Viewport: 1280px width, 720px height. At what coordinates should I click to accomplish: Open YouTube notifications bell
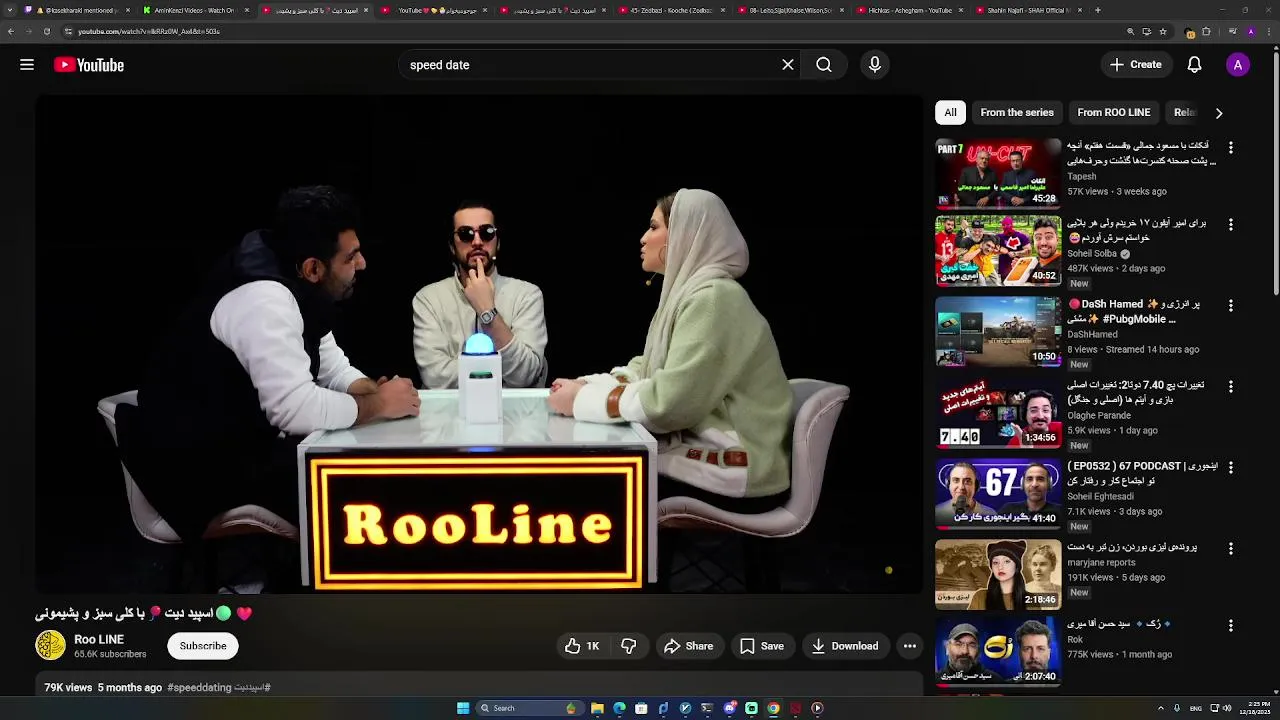1194,65
